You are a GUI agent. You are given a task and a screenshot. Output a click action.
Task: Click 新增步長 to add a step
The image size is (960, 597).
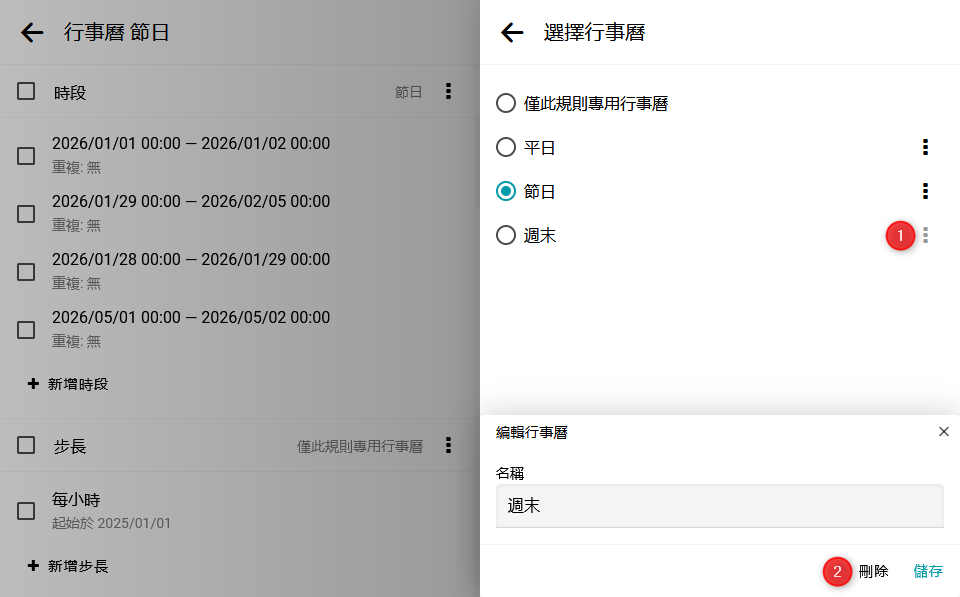pyautogui.click(x=68, y=566)
